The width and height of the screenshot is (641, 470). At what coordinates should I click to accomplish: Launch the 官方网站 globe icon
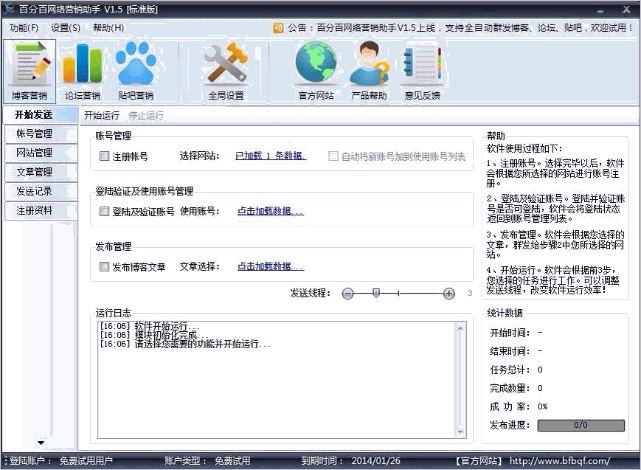(x=316, y=71)
